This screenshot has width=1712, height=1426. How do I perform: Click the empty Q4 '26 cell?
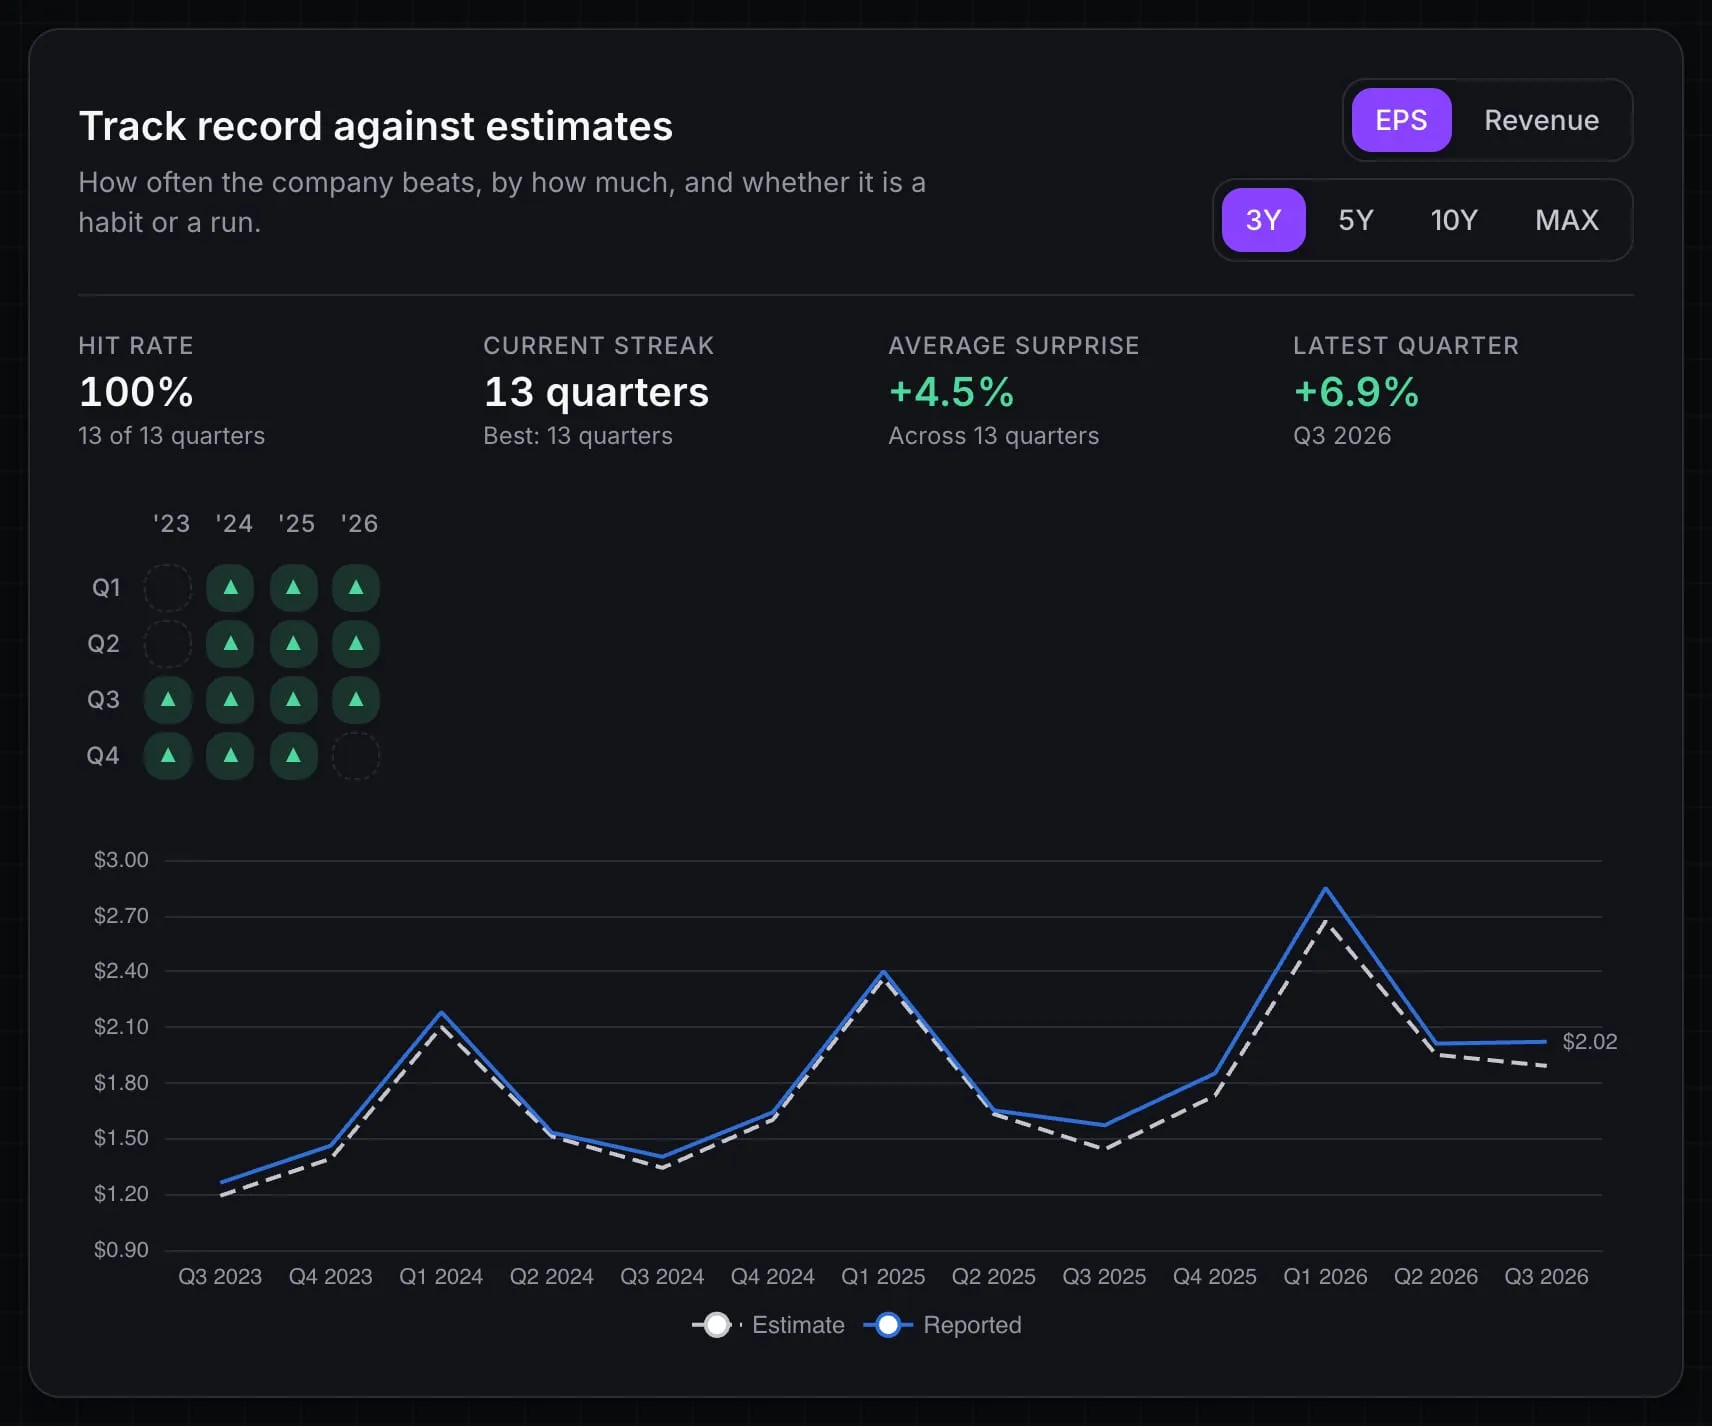(x=356, y=756)
